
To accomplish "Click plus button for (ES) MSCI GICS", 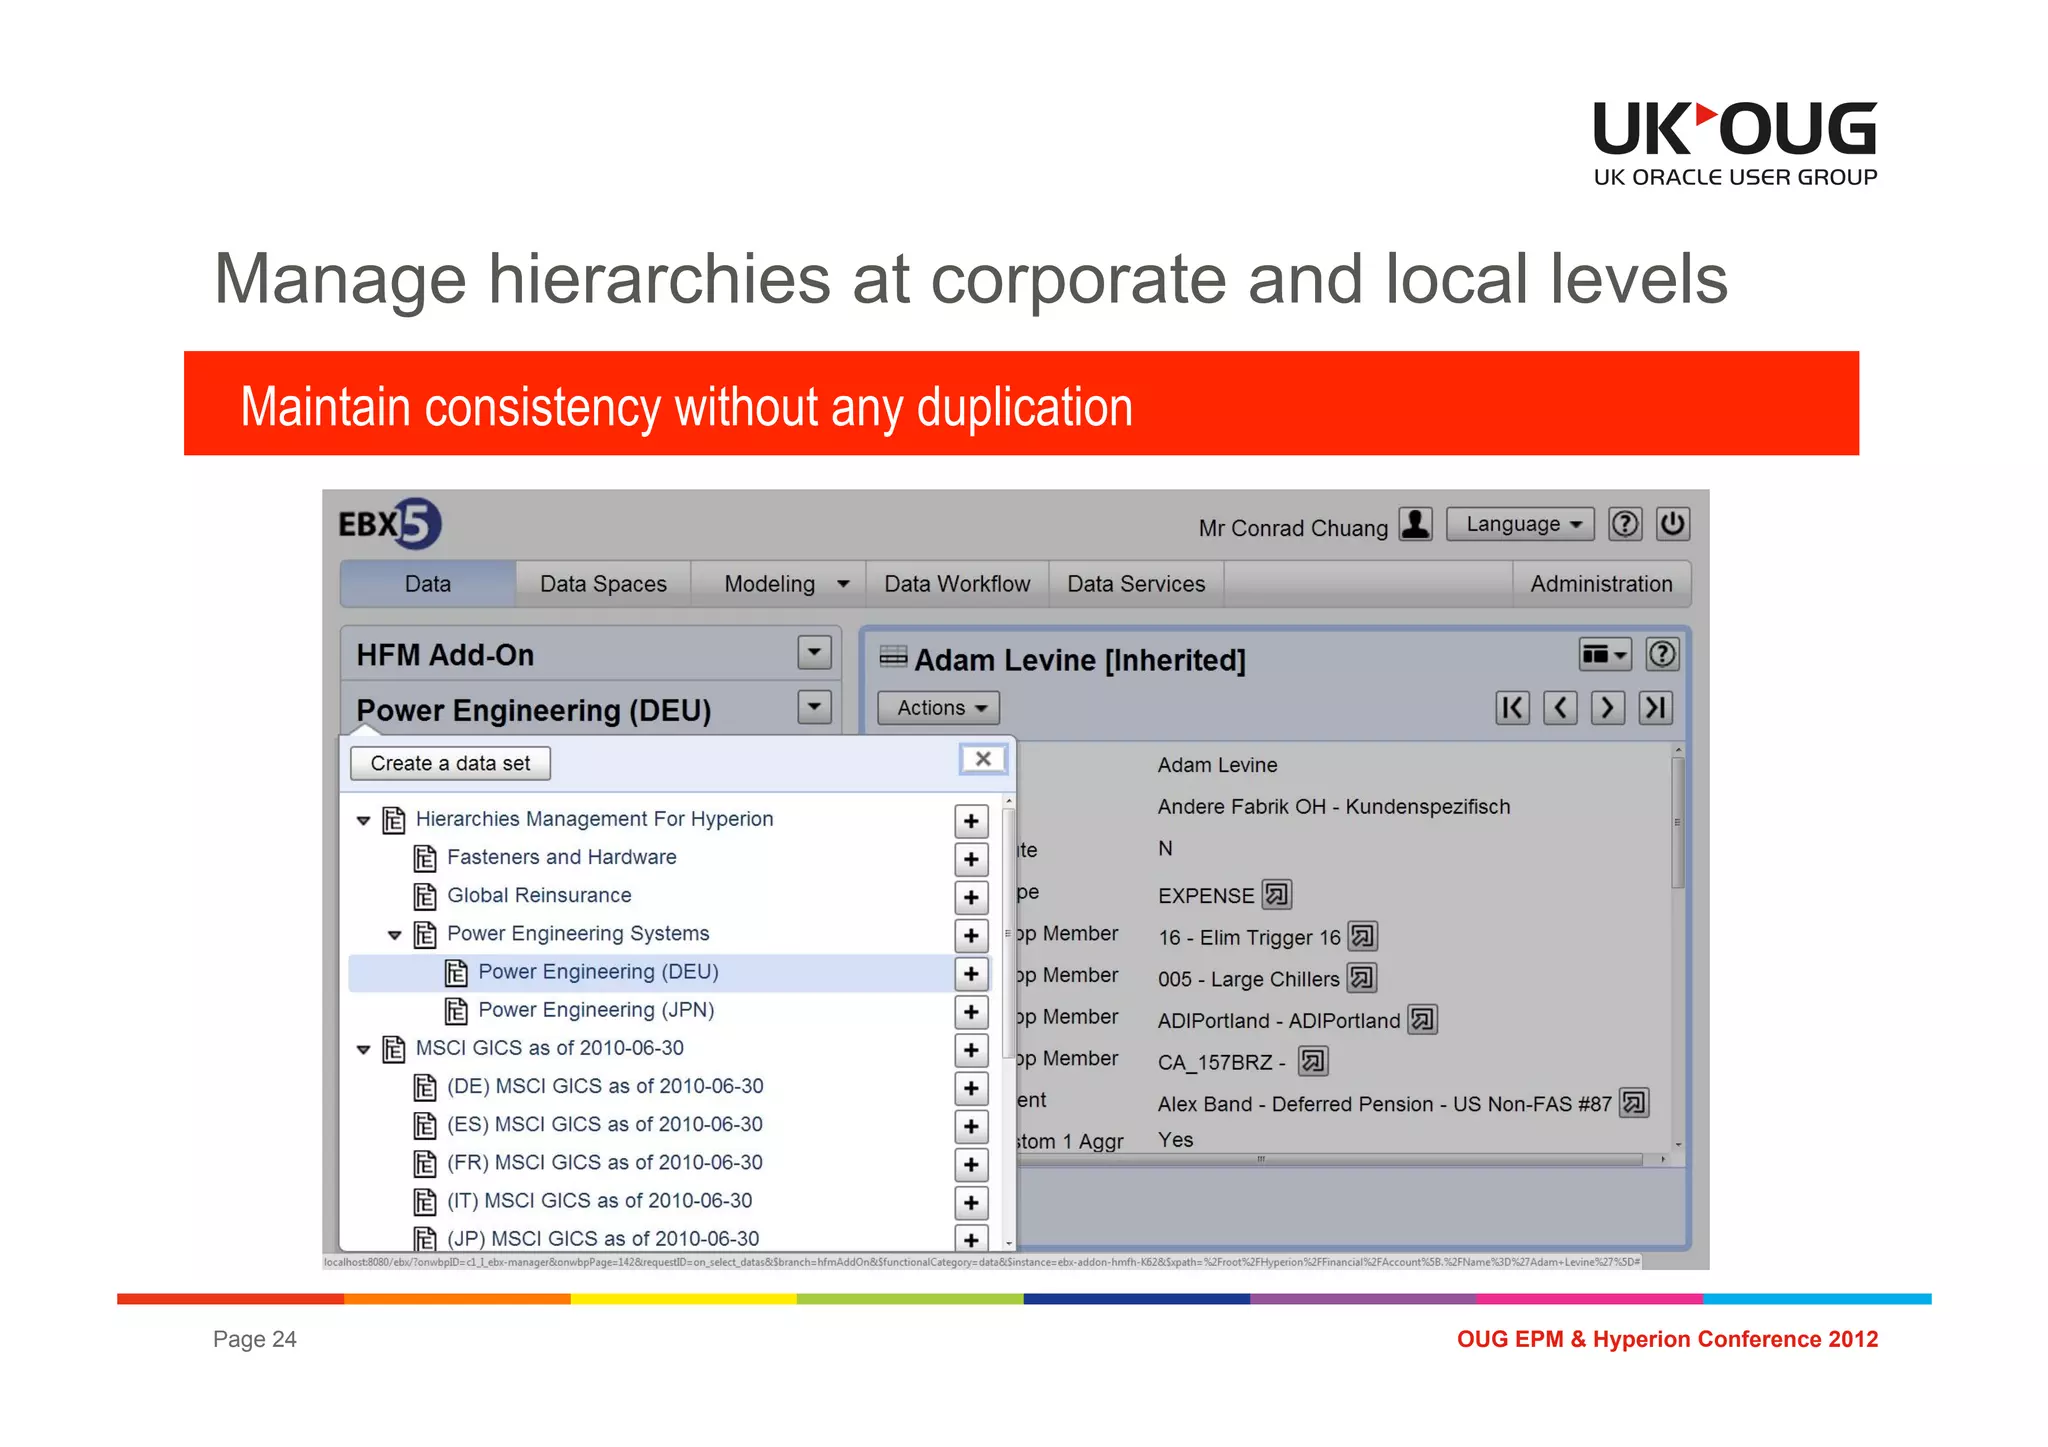I will pyautogui.click(x=971, y=1126).
